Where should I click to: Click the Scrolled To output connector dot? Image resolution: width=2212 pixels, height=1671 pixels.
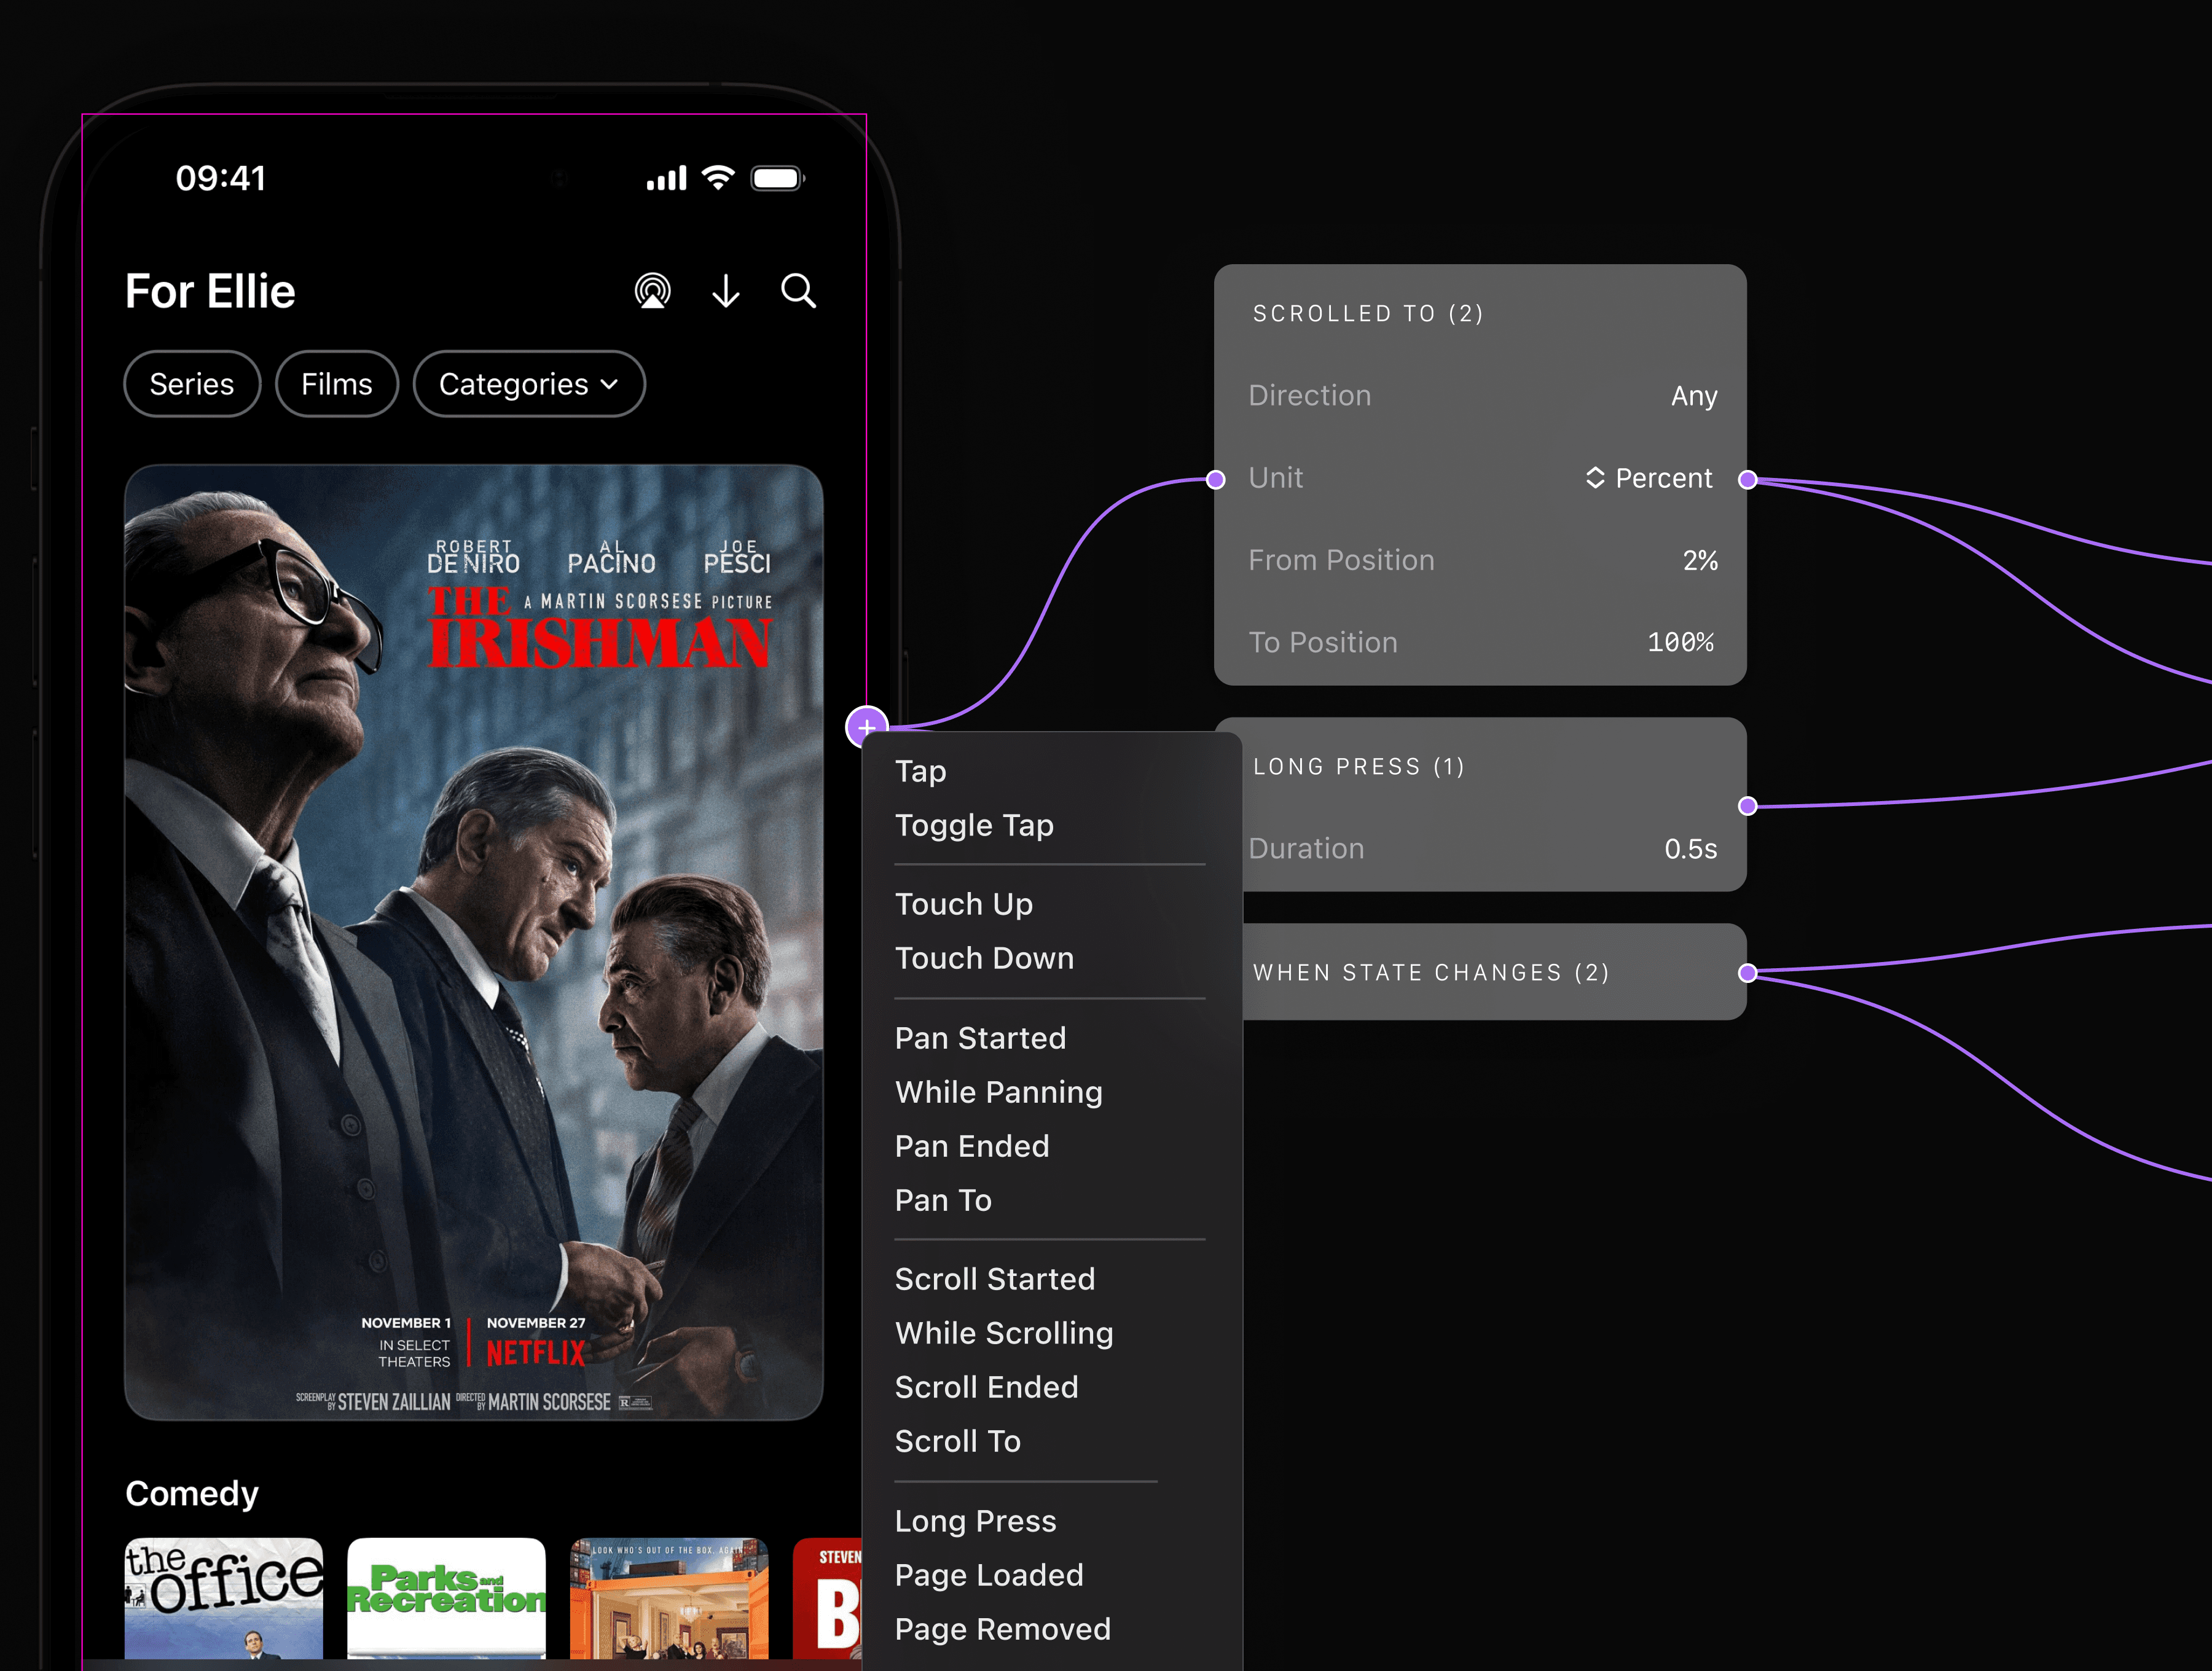(x=1747, y=480)
